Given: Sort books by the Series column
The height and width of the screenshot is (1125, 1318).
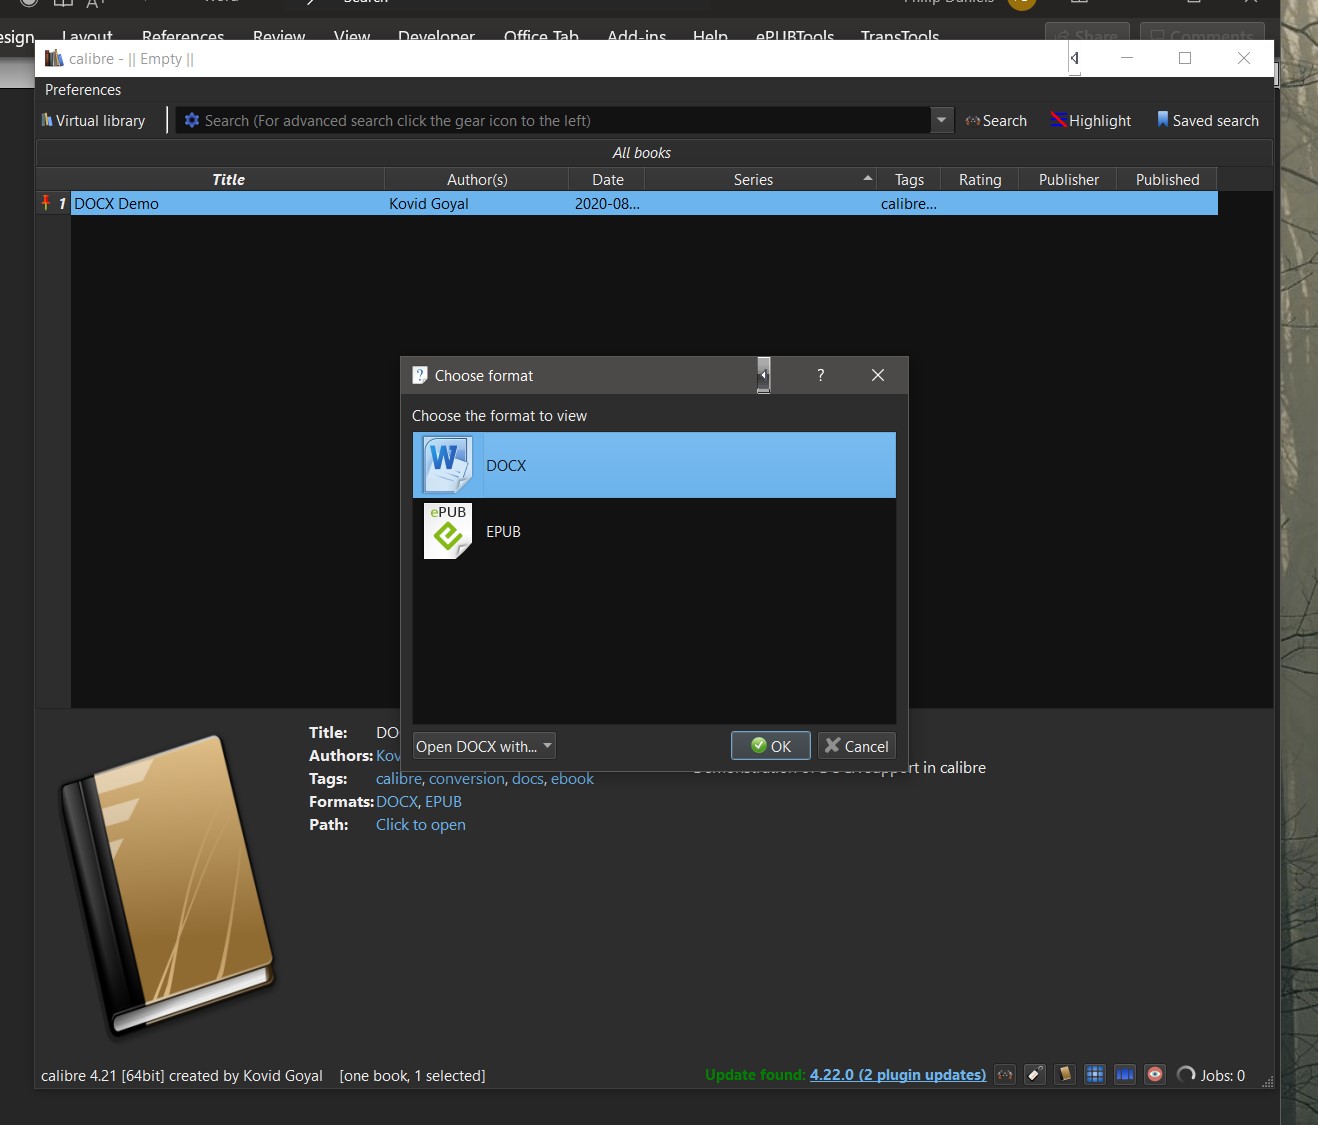Looking at the screenshot, I should (x=760, y=180).
